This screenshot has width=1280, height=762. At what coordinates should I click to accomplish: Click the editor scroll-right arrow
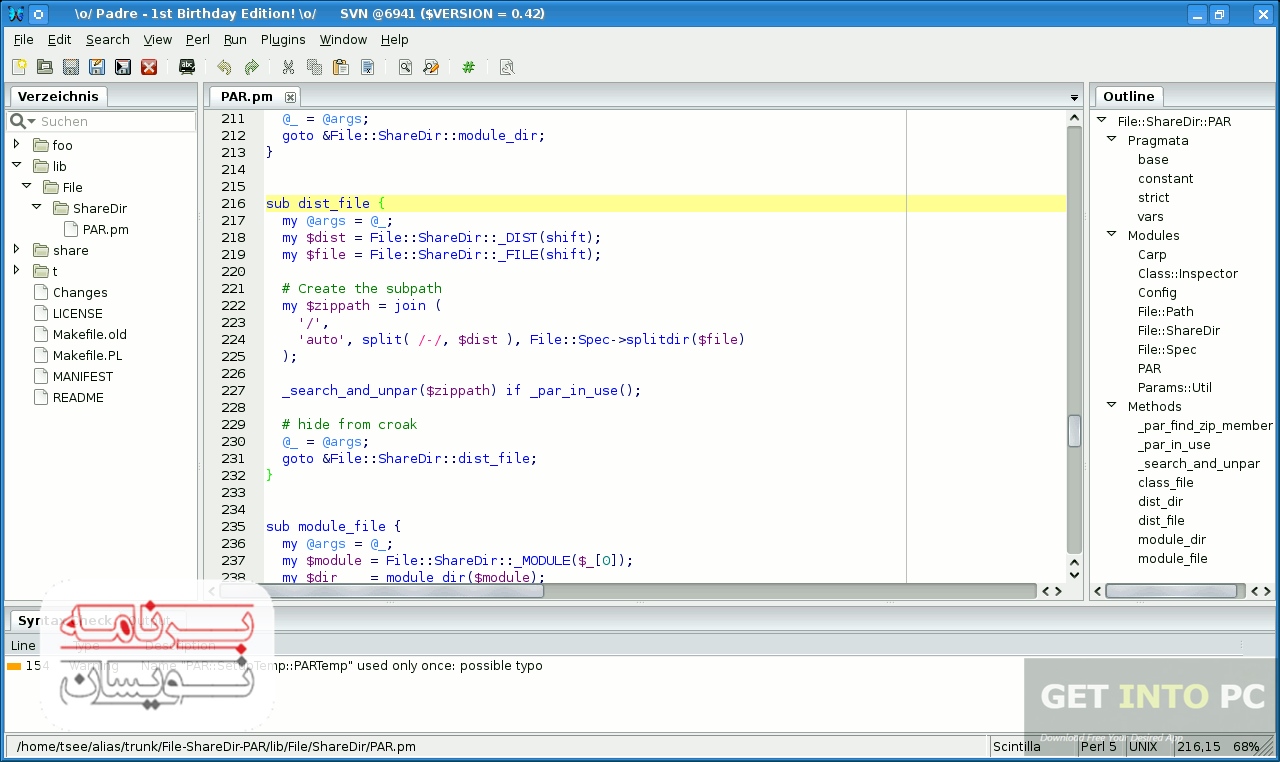[x=1058, y=591]
